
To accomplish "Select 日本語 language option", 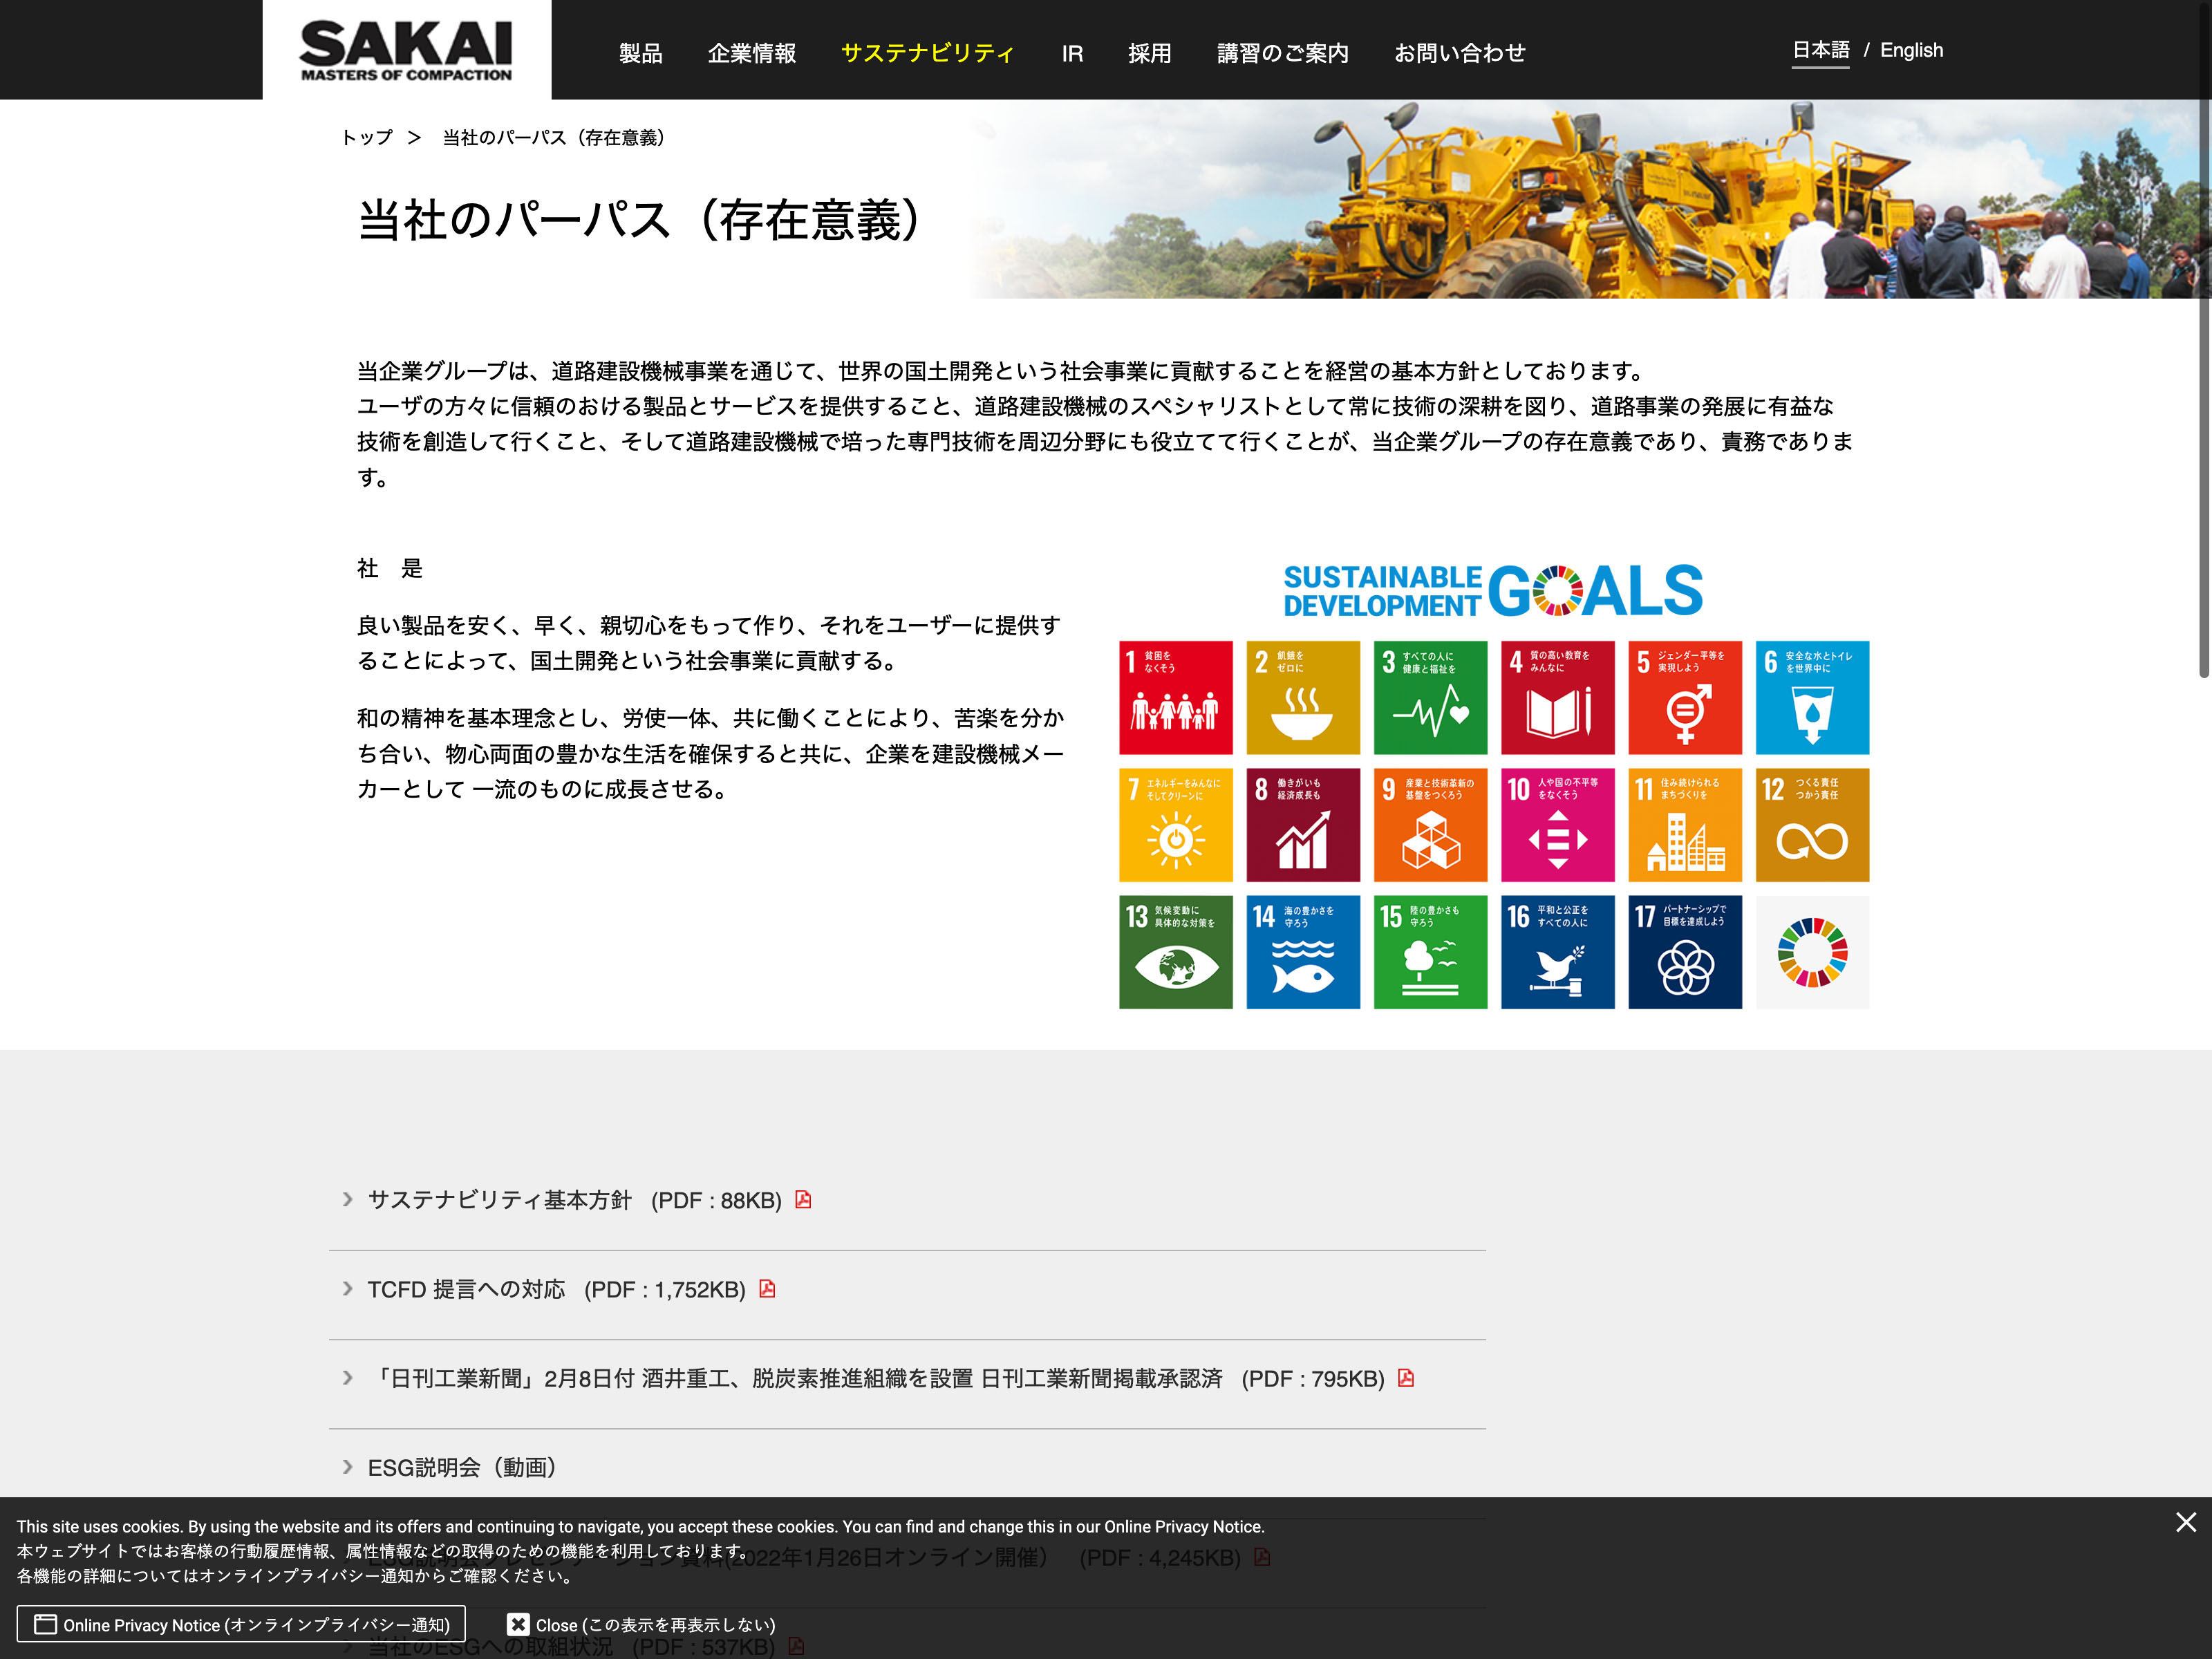I will pos(1820,50).
